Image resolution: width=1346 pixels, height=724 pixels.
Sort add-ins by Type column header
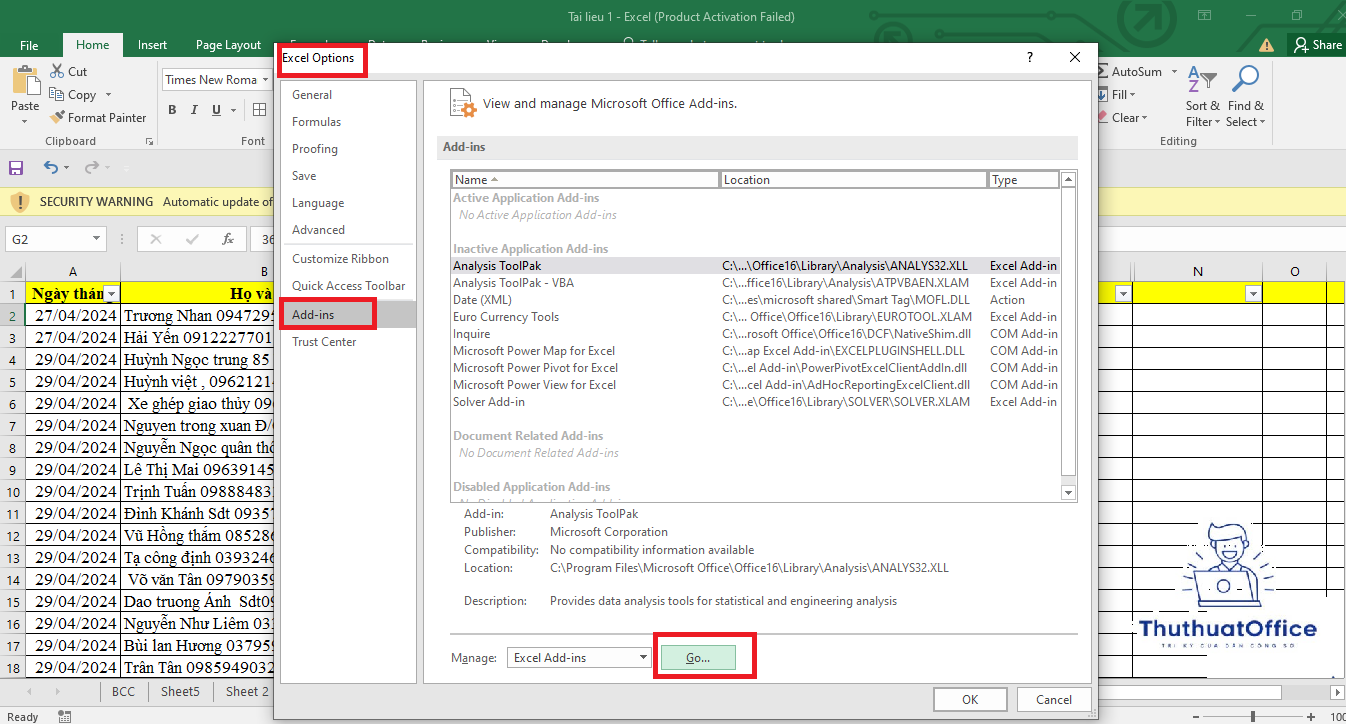click(x=1024, y=180)
